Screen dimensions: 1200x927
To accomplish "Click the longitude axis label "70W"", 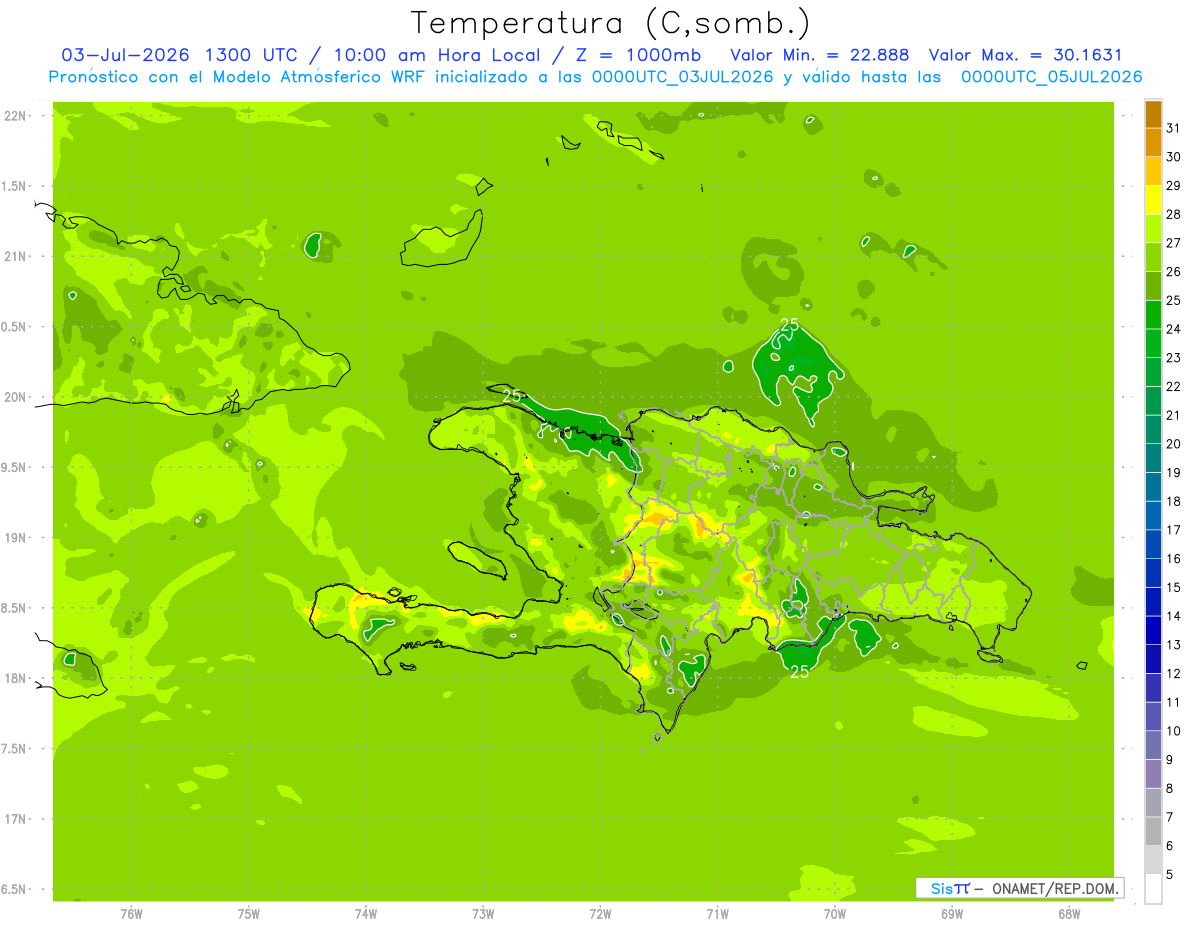I will [x=835, y=914].
